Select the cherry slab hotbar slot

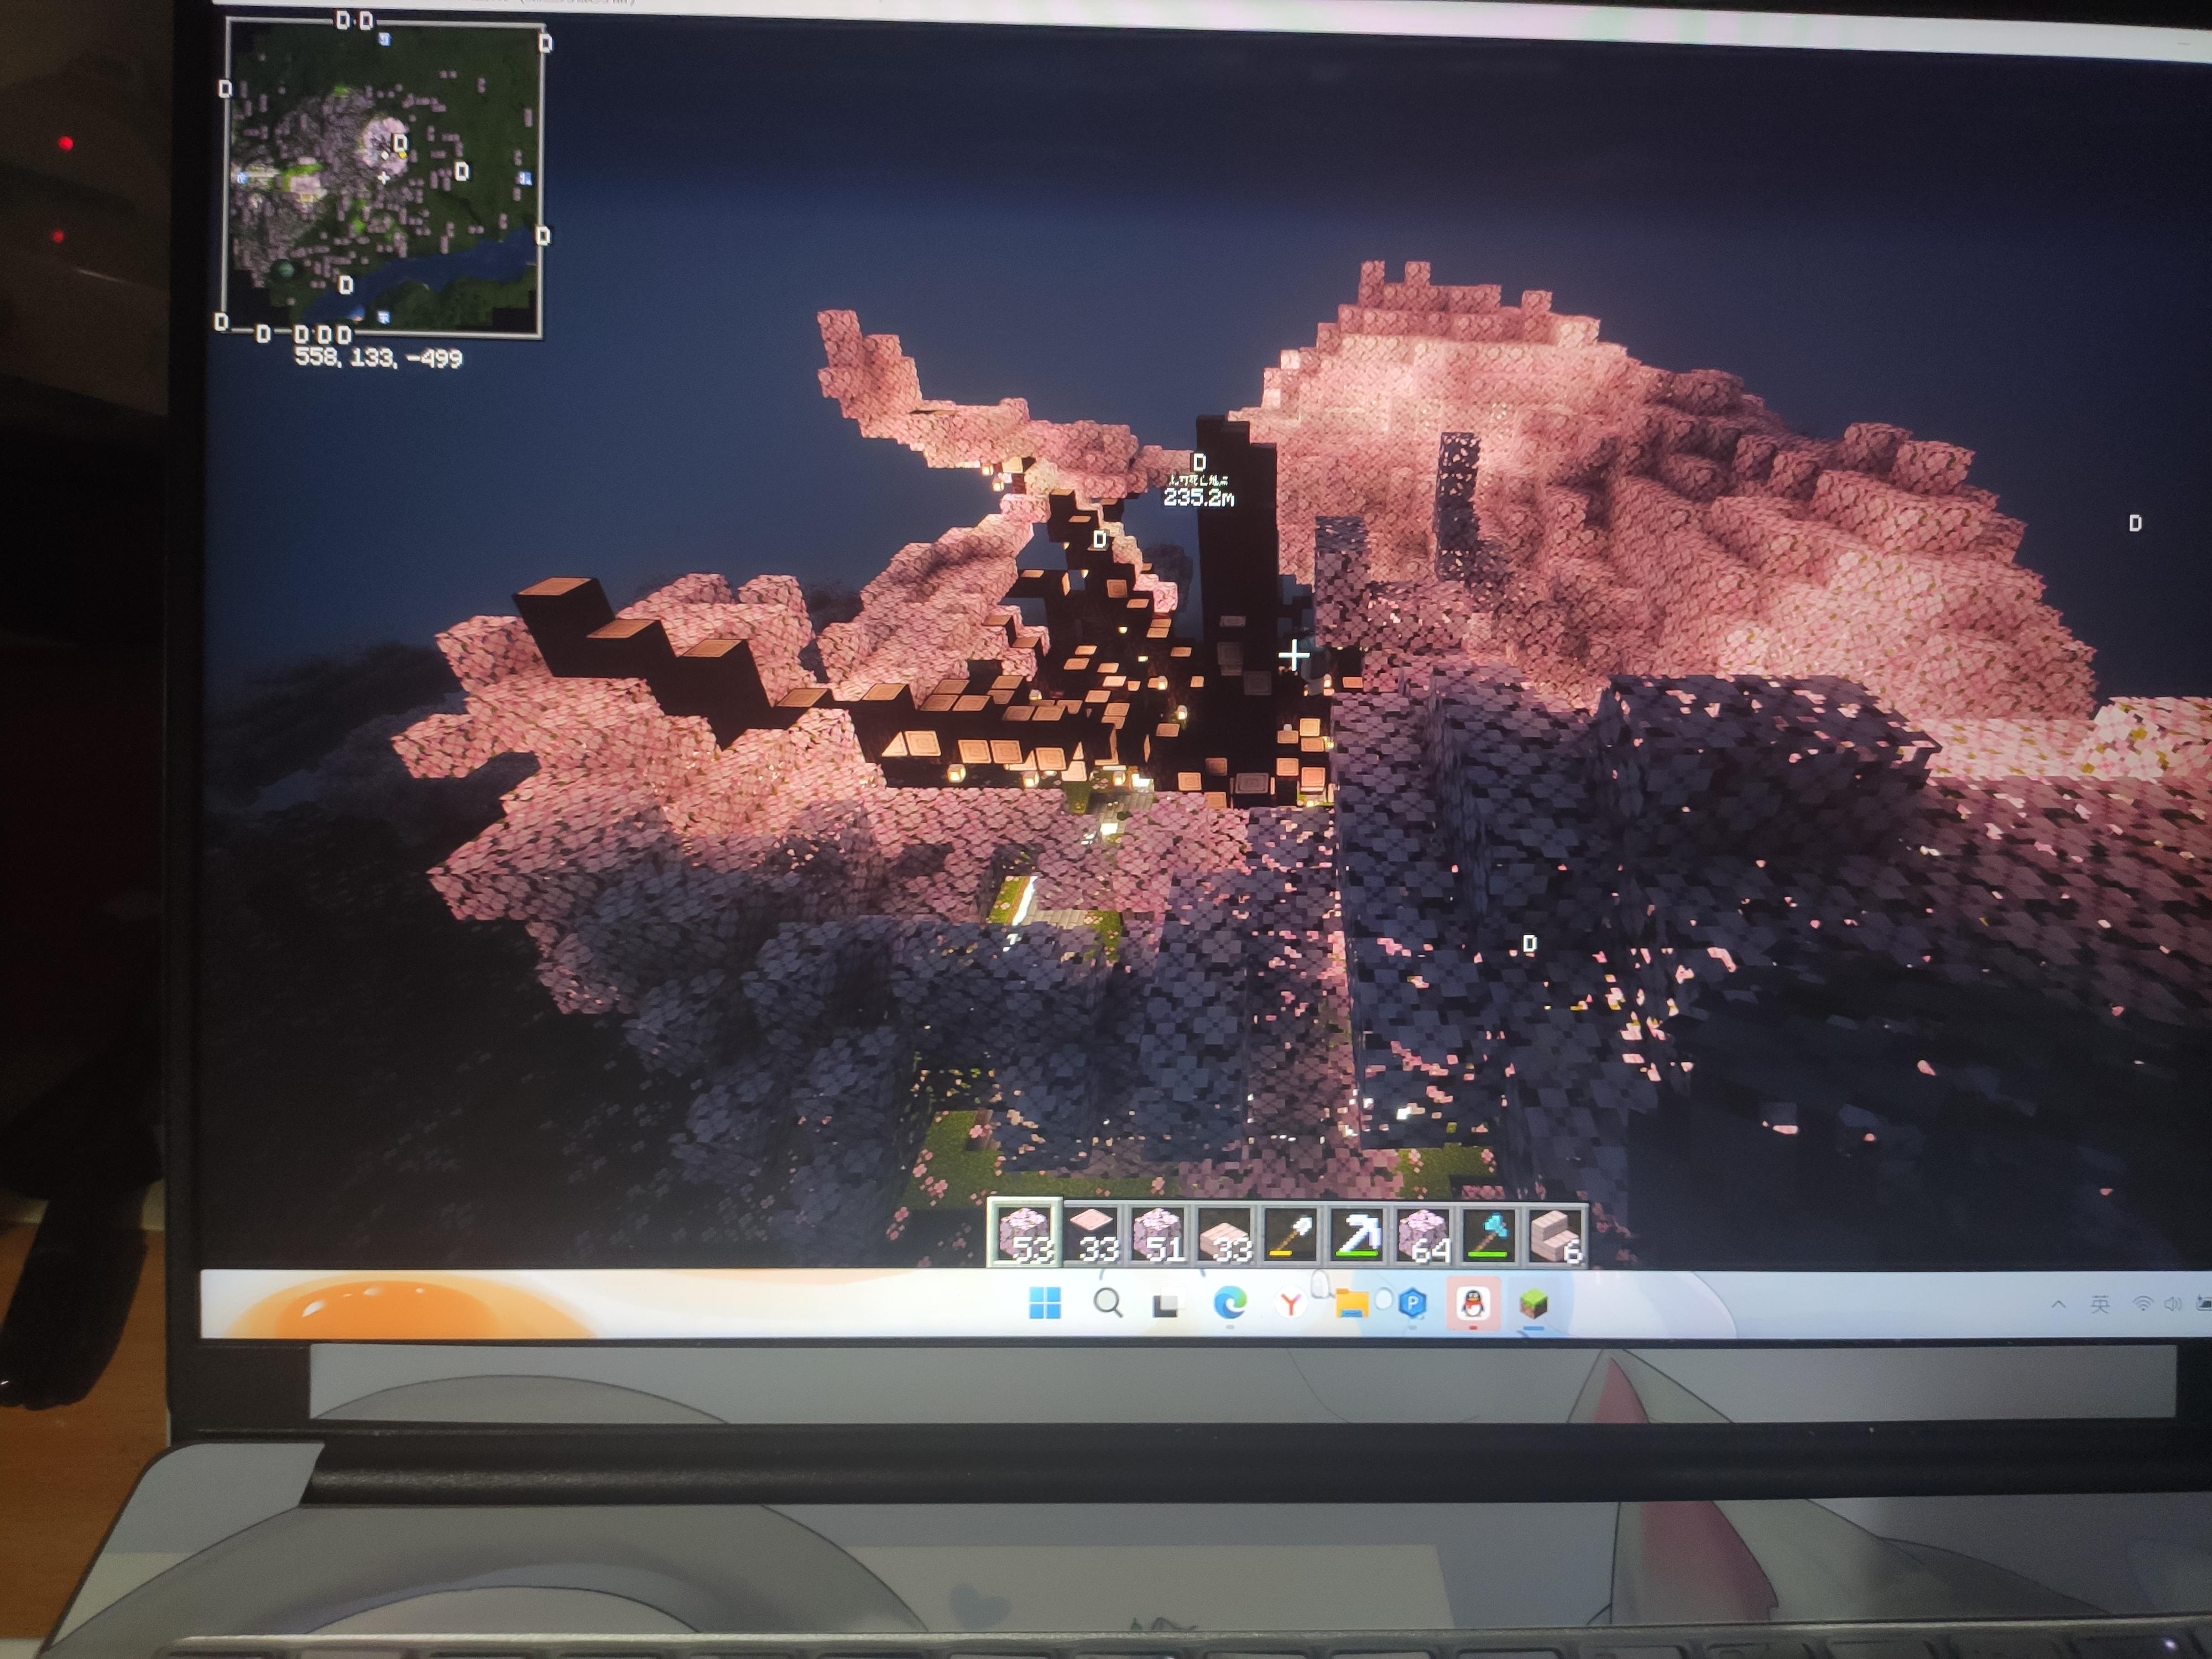point(1226,1234)
